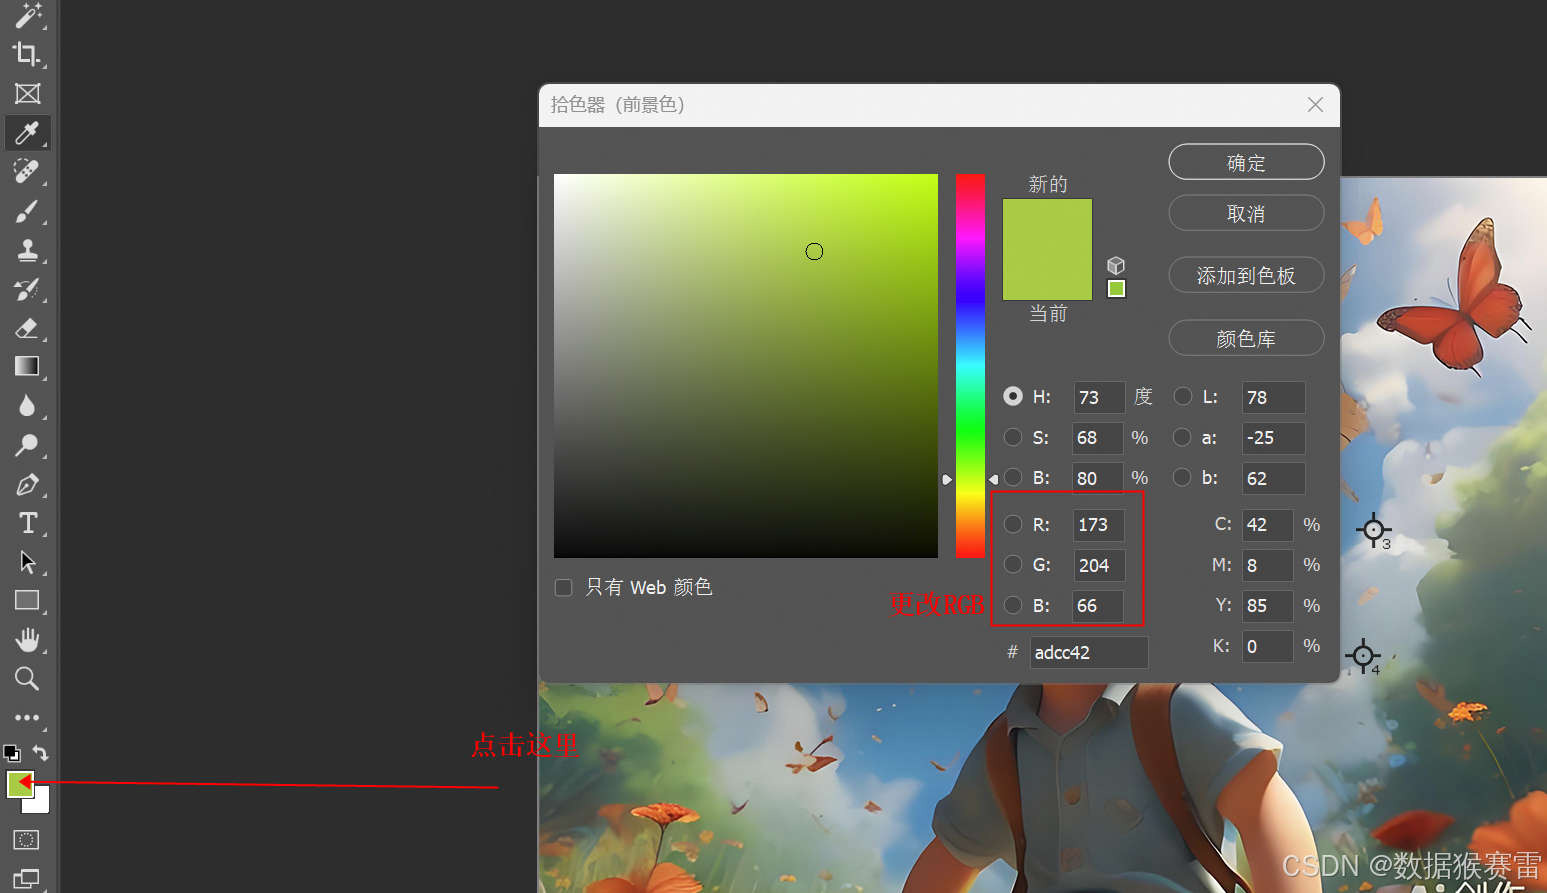
Task: Select the History Brush tool
Action: pyautogui.click(x=27, y=290)
